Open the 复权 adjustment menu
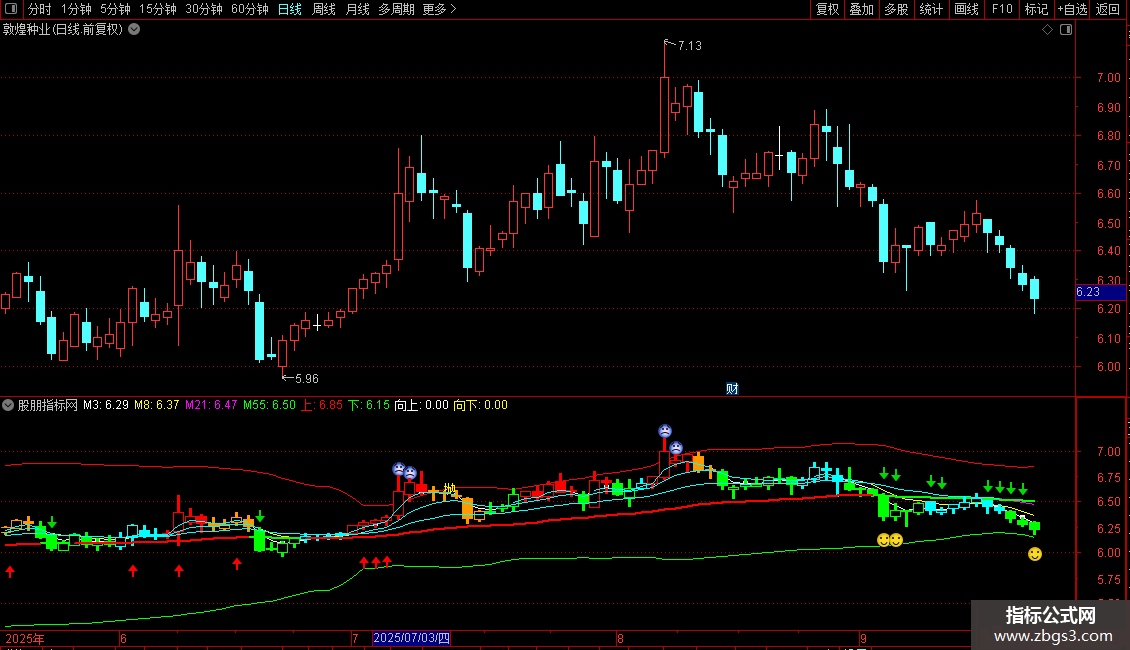The image size is (1130, 650). pyautogui.click(x=827, y=9)
